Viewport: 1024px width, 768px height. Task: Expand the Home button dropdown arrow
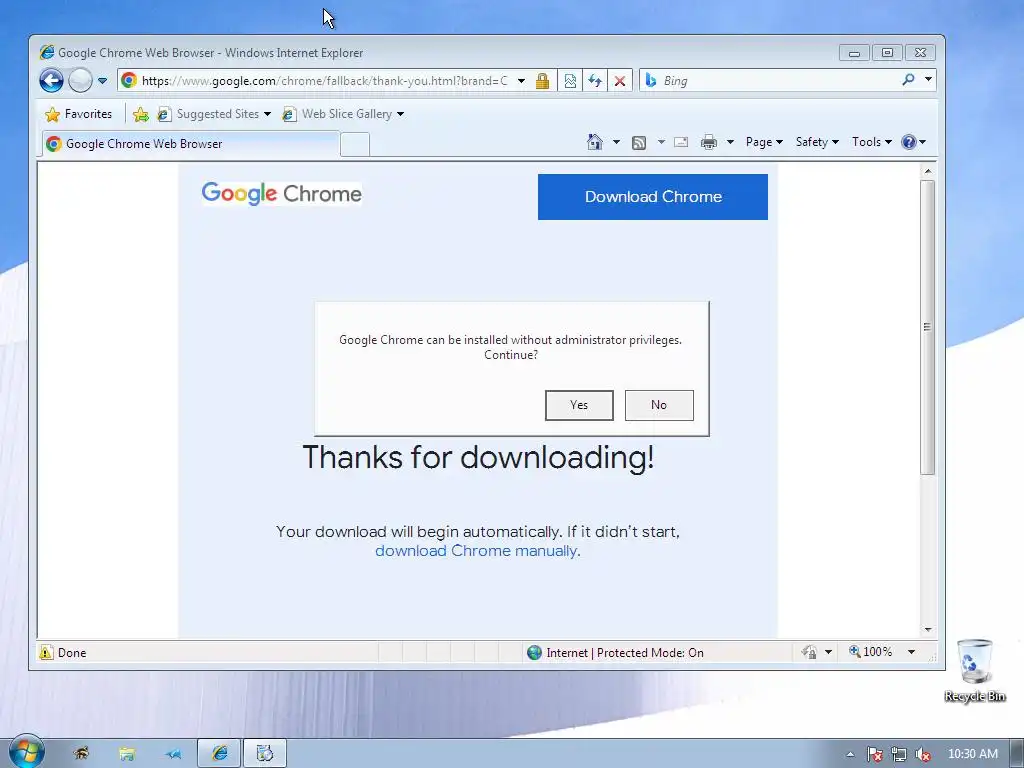(616, 142)
